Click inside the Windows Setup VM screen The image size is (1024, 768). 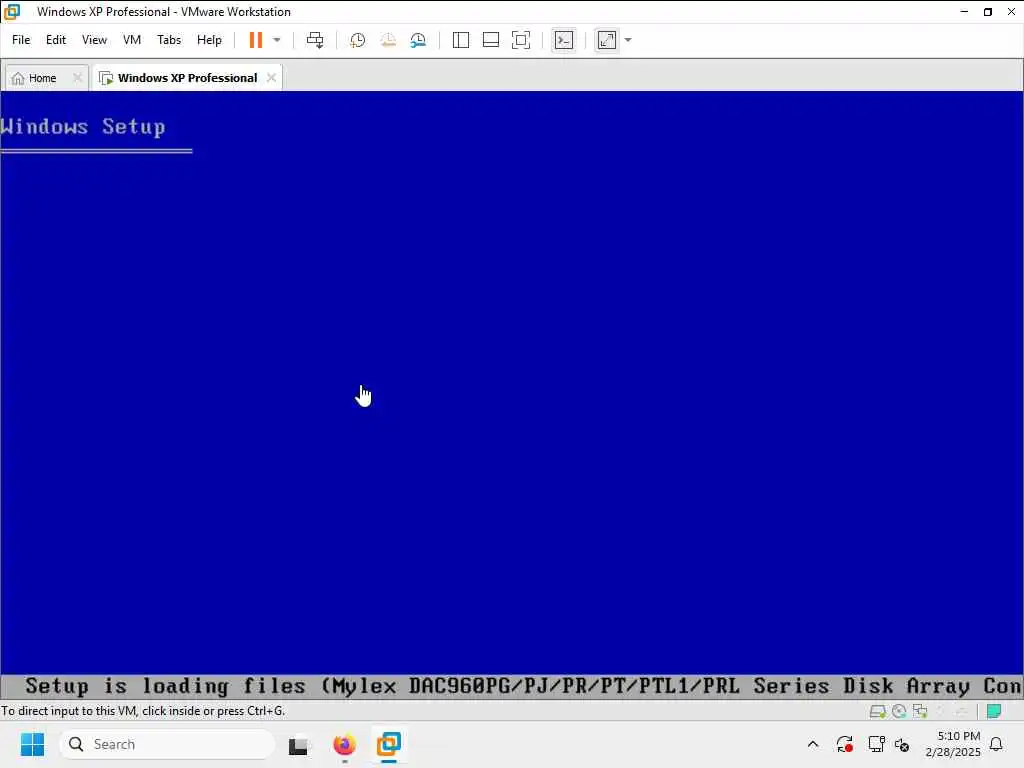point(511,394)
